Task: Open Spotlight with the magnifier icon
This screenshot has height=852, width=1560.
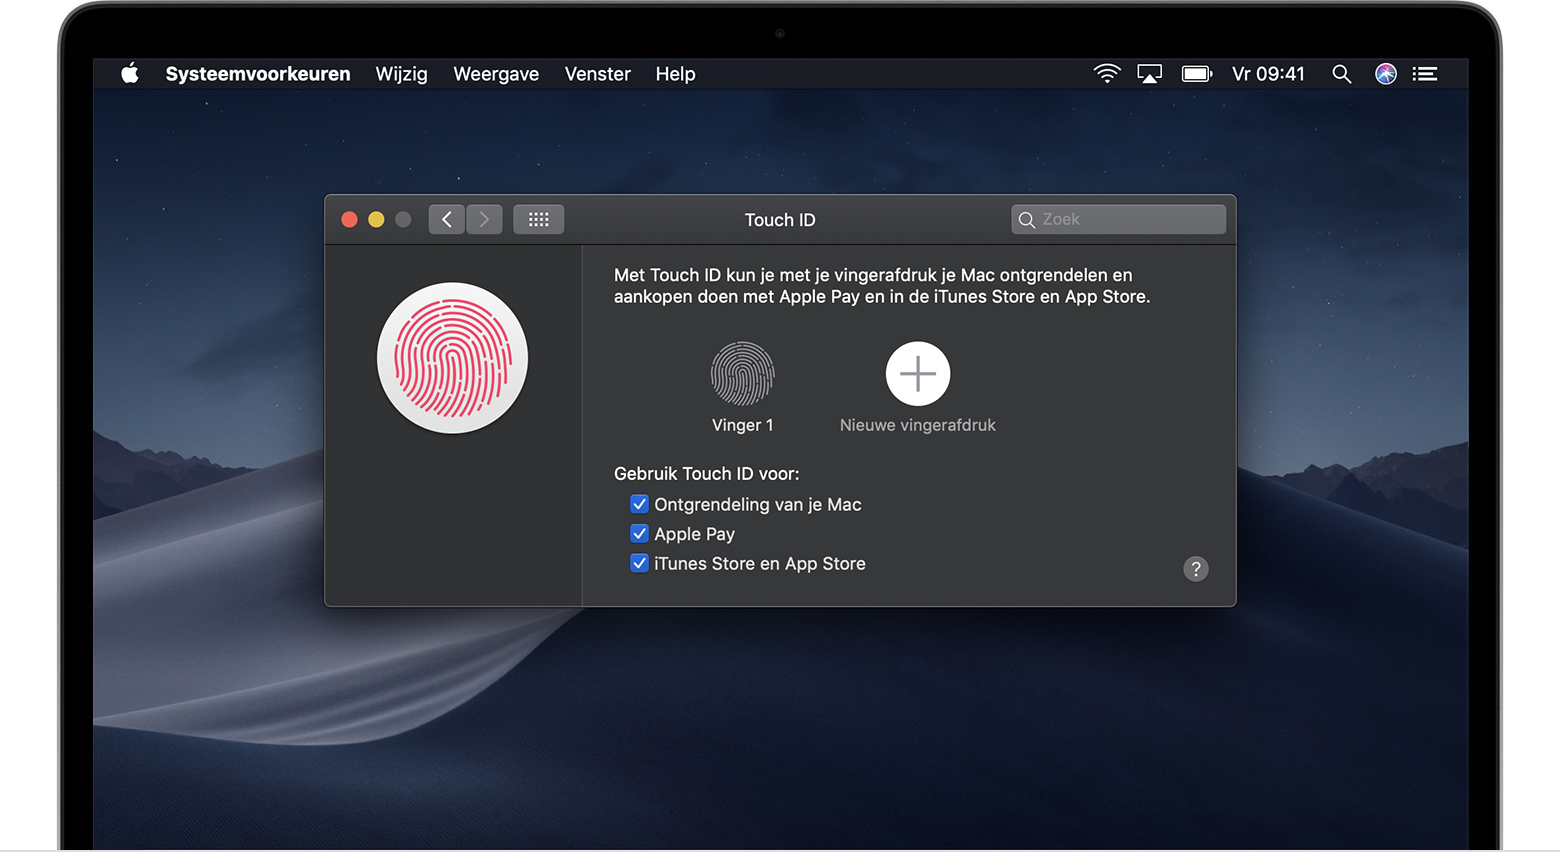Action: (1342, 73)
